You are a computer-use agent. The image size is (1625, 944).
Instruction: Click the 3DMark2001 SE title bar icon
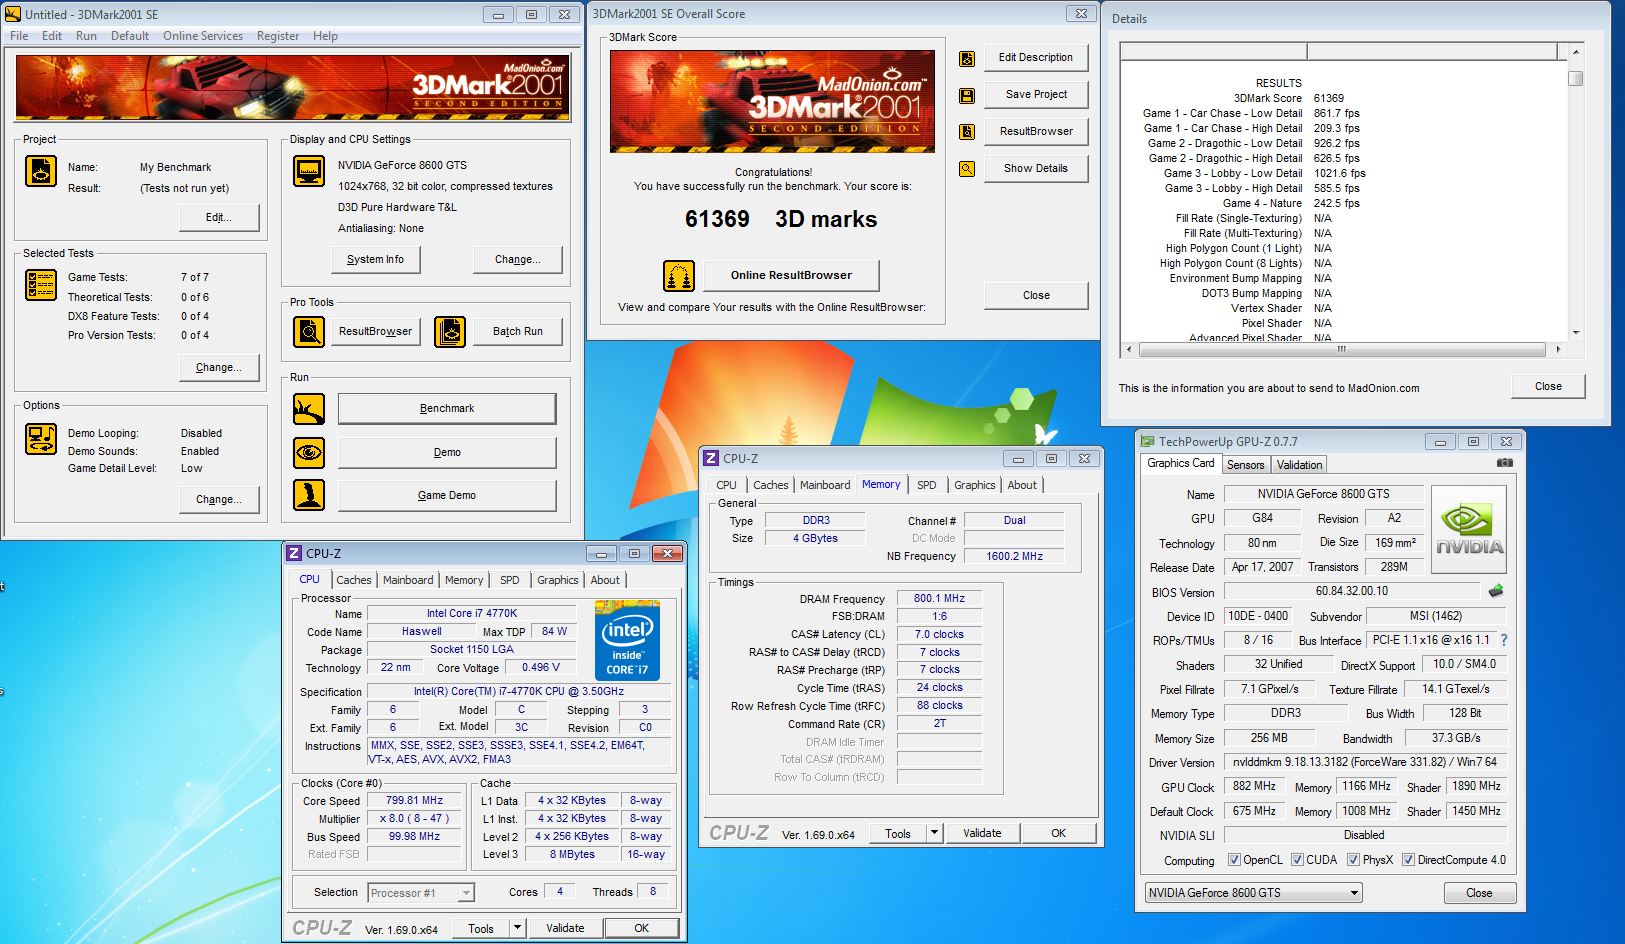coord(13,14)
